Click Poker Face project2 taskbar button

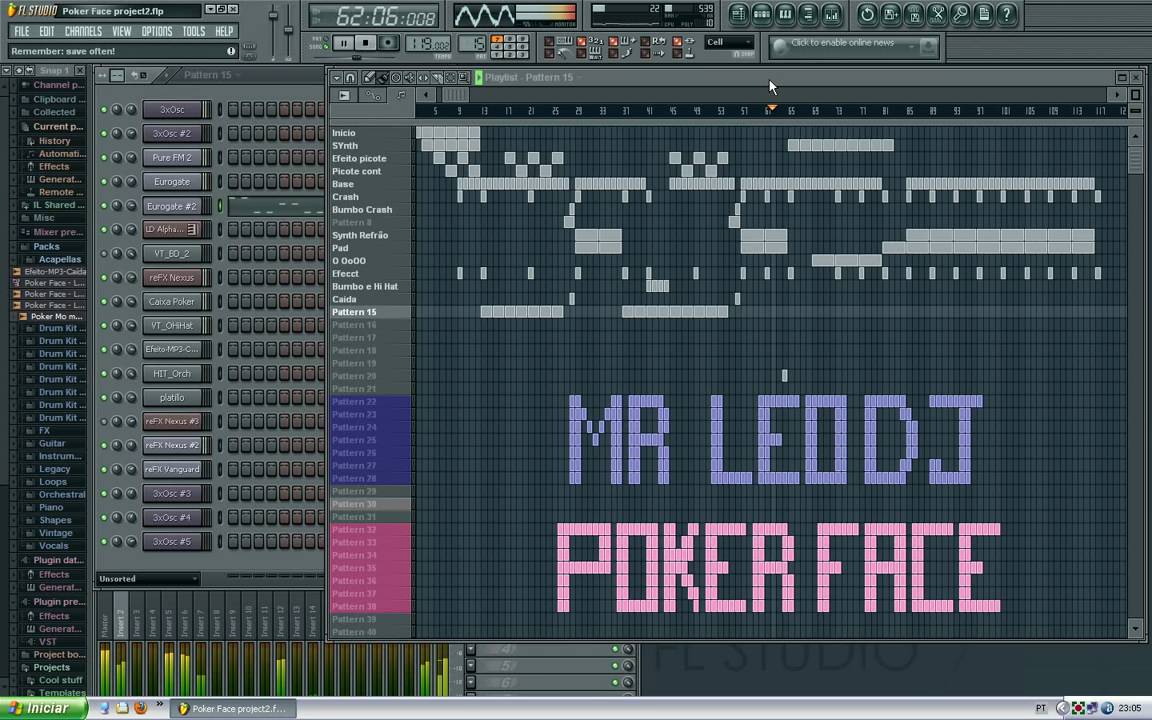pyautogui.click(x=233, y=709)
